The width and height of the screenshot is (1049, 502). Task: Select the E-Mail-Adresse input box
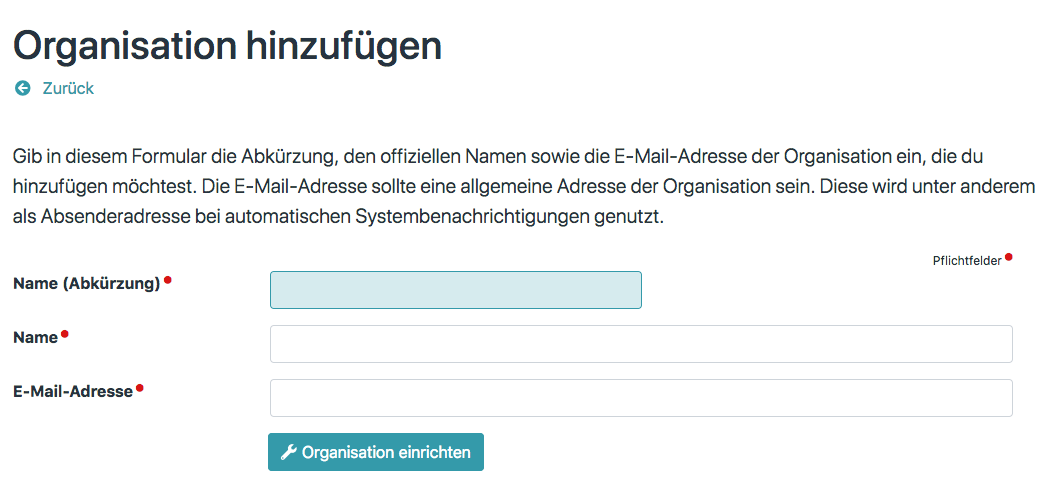[641, 398]
